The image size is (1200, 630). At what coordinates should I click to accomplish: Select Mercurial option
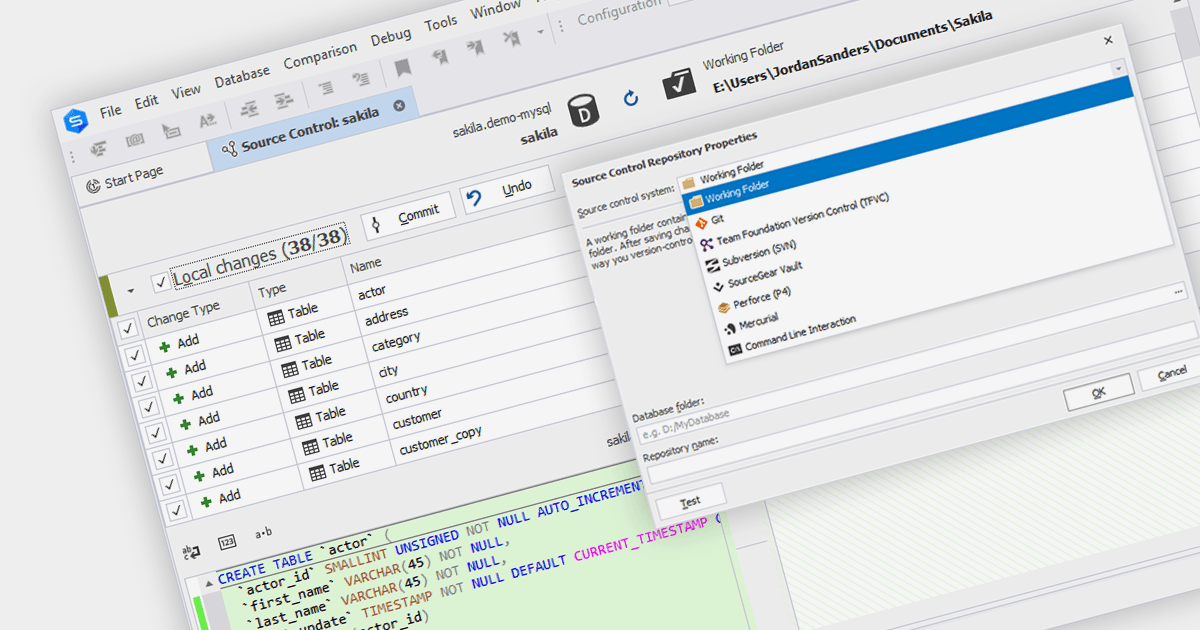[x=751, y=323]
